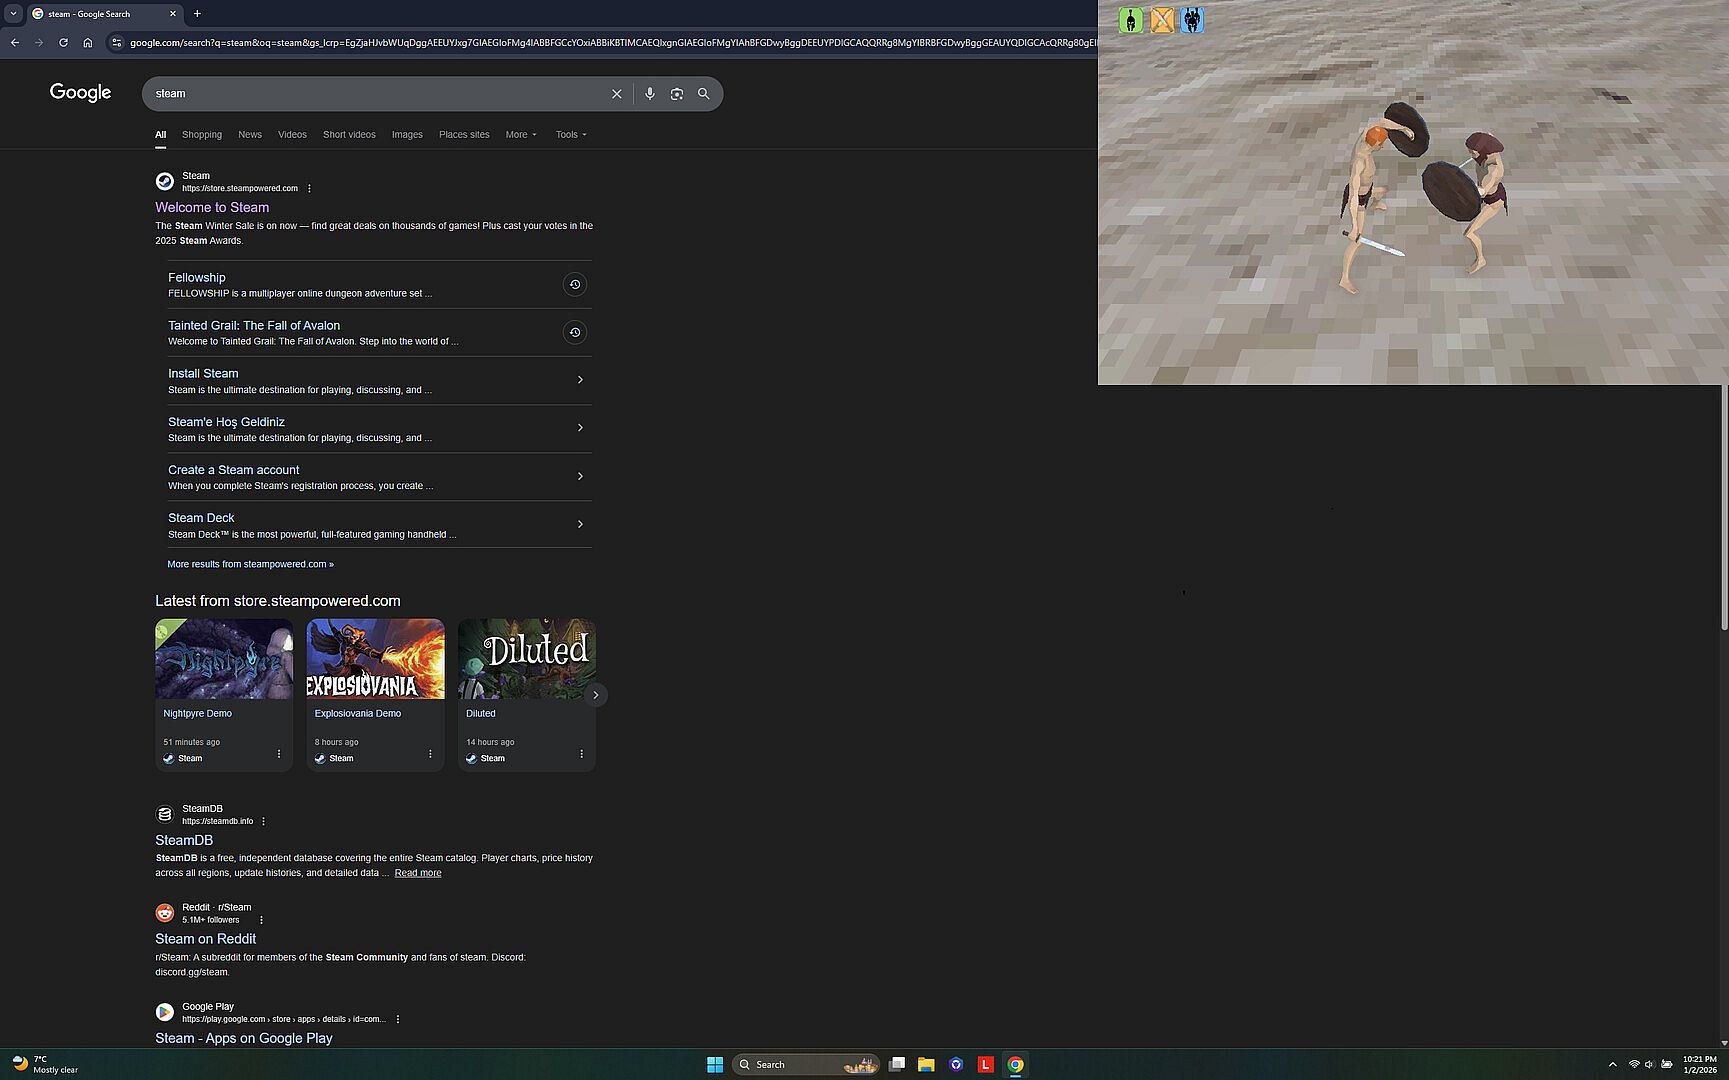Expand the Steam Deck sitelink chevron
The image size is (1729, 1080).
click(580, 524)
